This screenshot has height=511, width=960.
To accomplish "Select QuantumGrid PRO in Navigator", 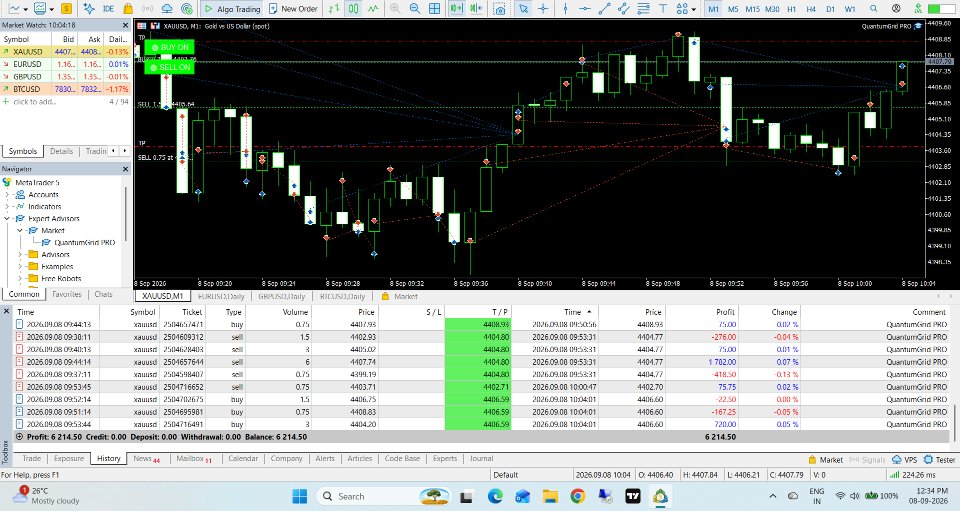I will click(x=84, y=242).
